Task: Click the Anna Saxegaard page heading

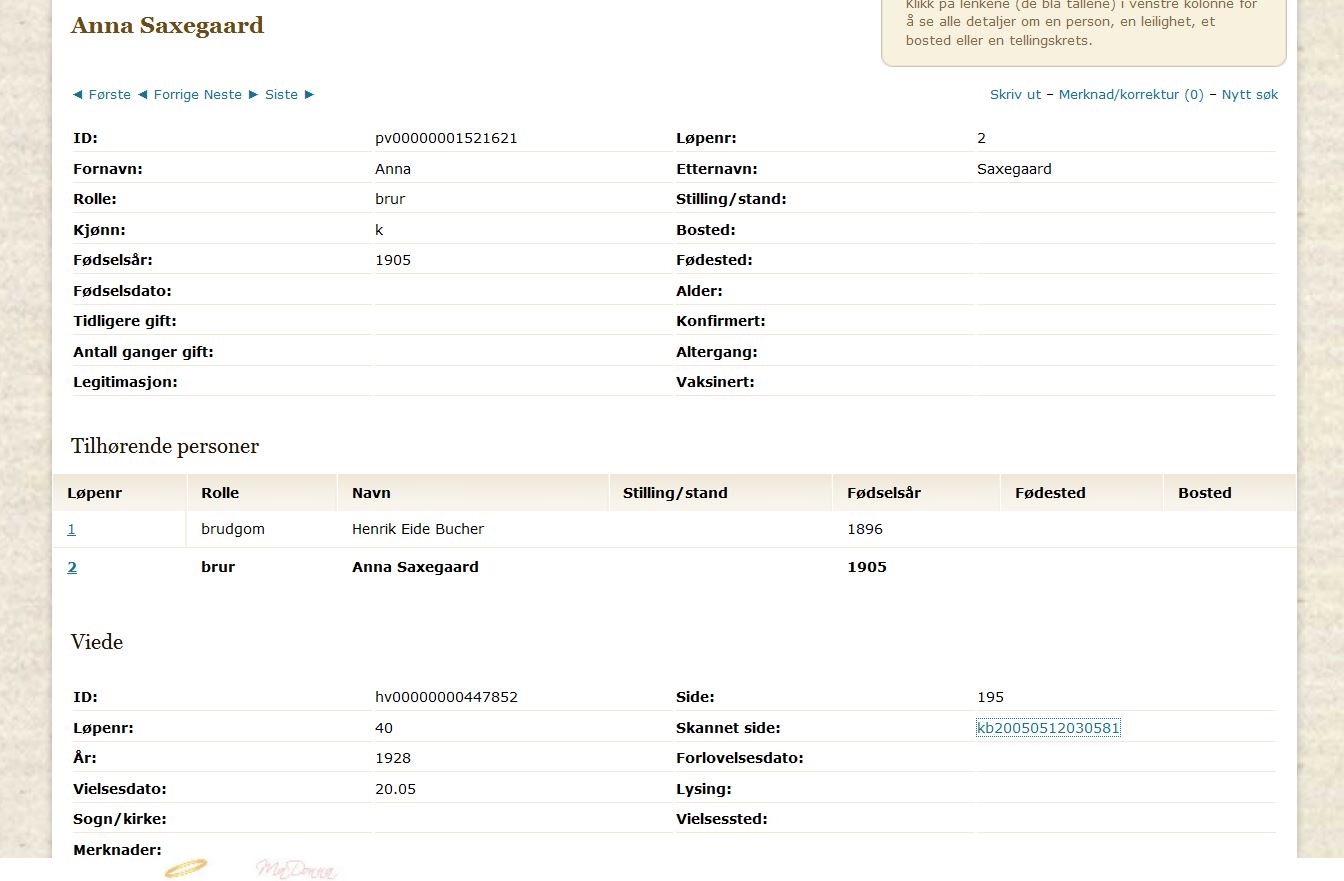Action: pyautogui.click(x=167, y=26)
